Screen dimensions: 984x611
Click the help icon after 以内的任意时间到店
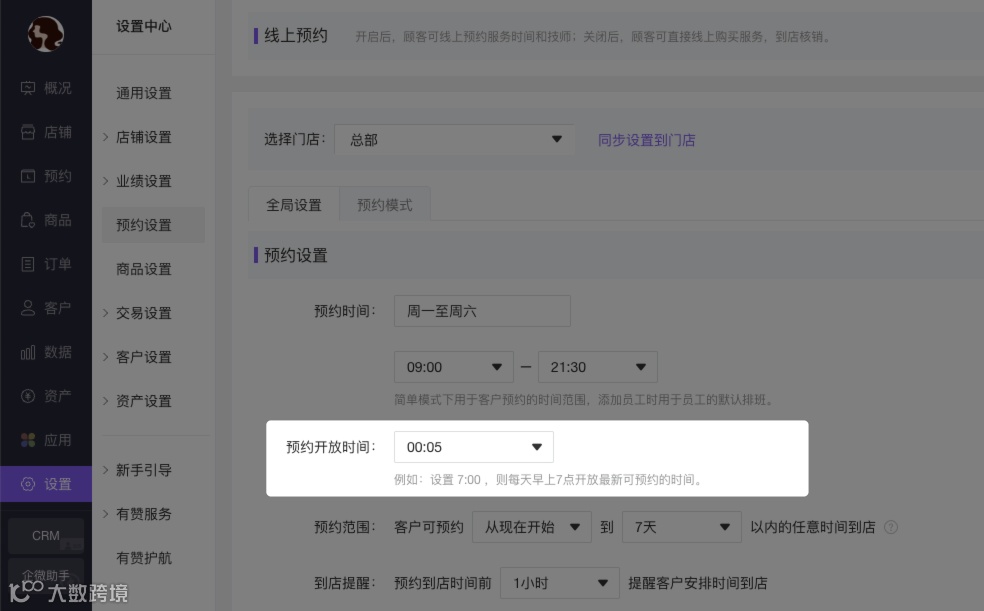890,527
